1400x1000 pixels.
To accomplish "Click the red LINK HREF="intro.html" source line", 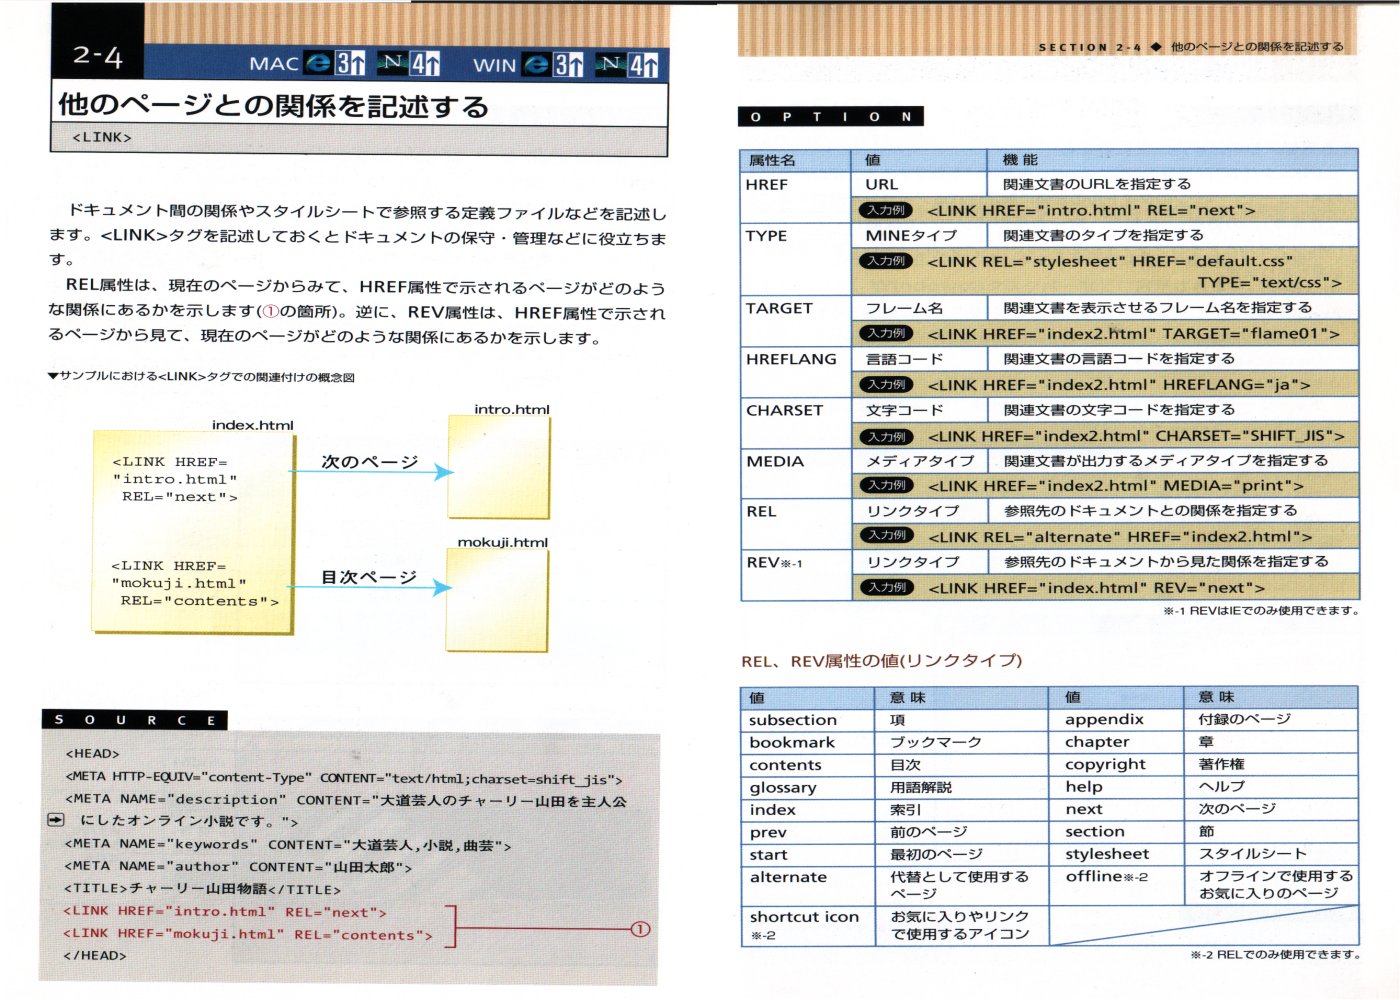I will click(225, 912).
